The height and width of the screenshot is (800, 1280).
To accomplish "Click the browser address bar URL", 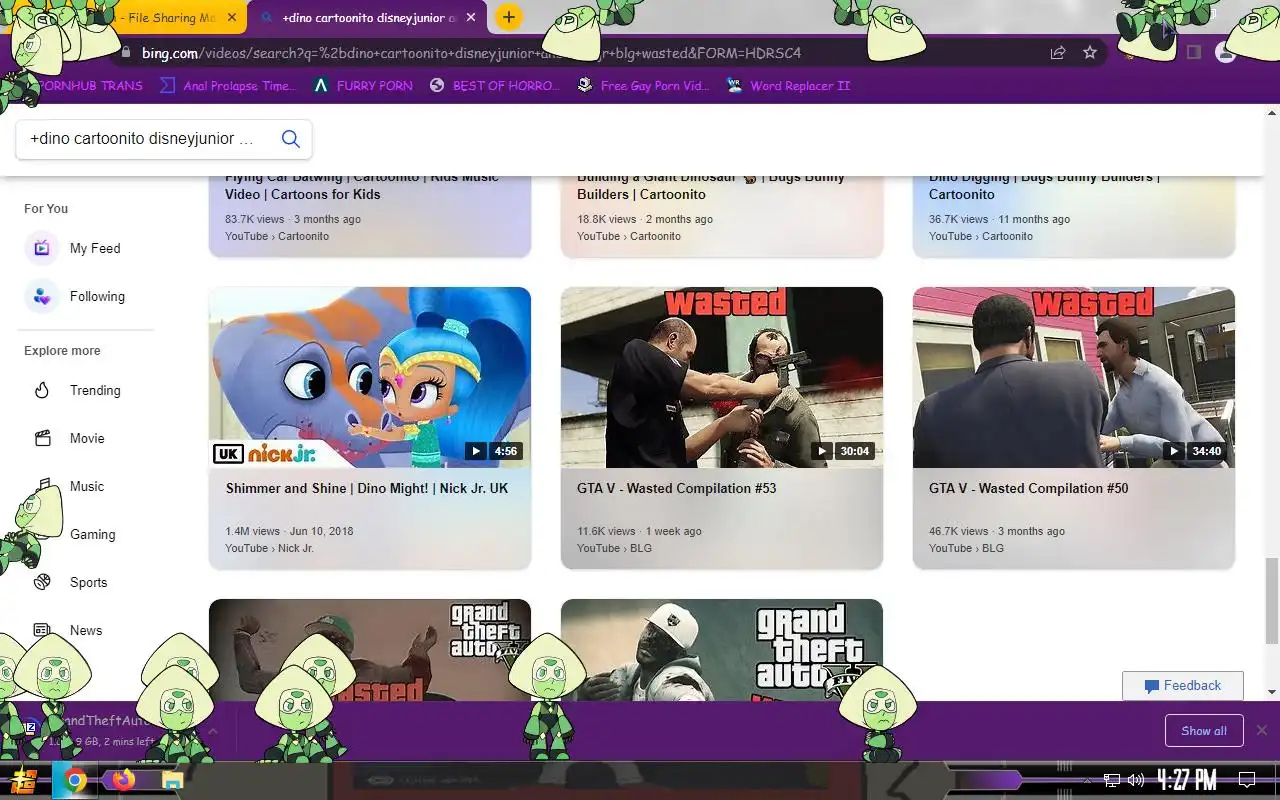I will (470, 53).
